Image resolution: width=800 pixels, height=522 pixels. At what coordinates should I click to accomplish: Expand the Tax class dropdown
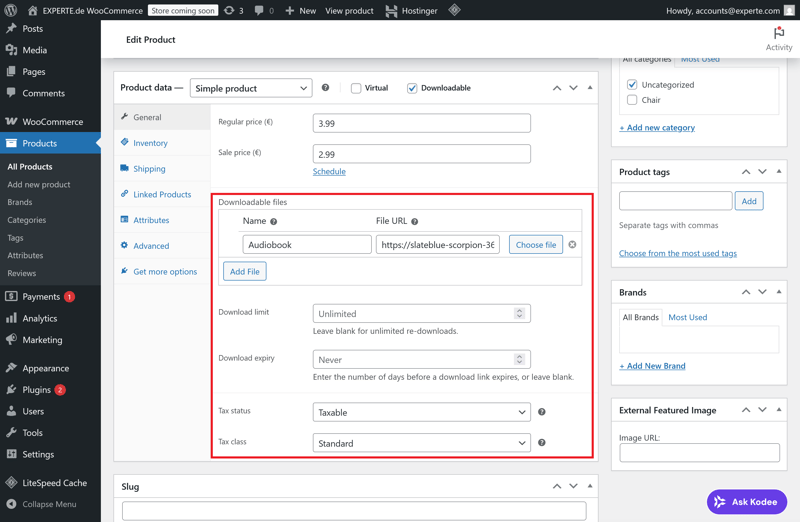coord(421,443)
